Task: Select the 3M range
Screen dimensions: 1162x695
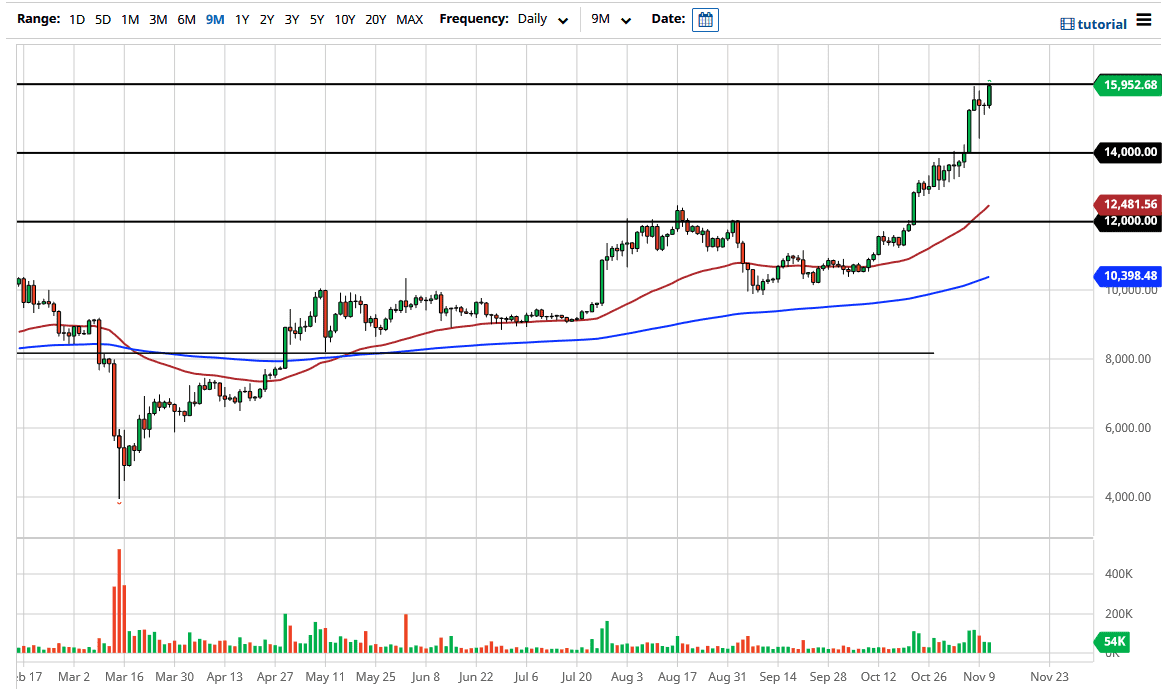Action: tap(157, 18)
